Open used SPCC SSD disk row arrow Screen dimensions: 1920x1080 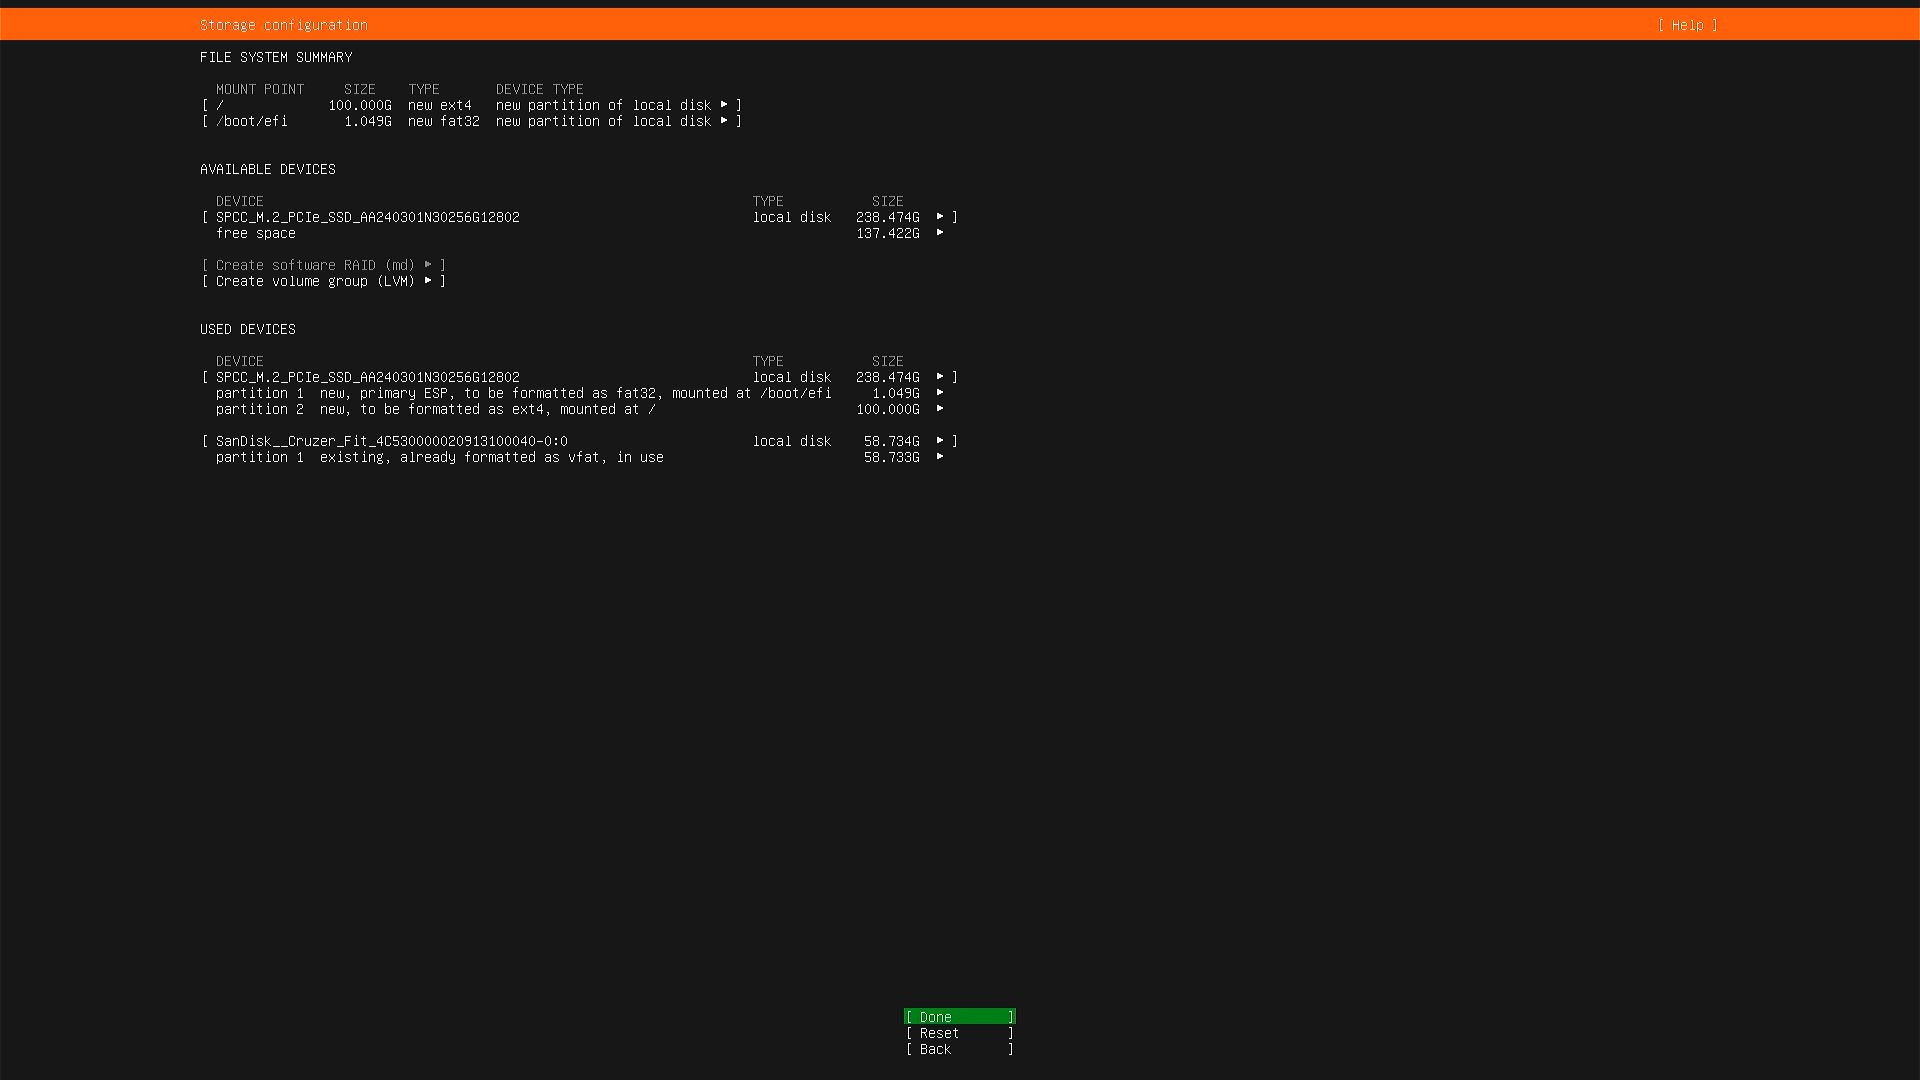940,377
